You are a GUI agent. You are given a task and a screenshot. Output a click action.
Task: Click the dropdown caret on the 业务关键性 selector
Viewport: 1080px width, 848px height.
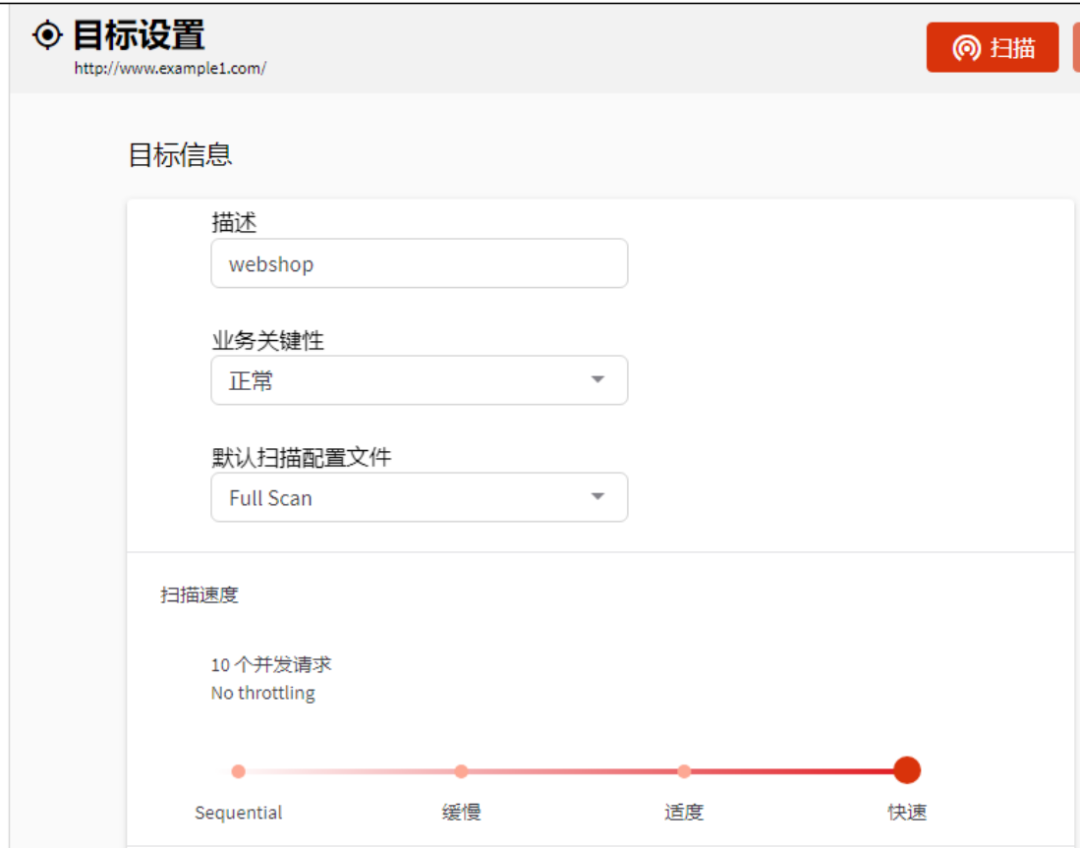tap(597, 380)
